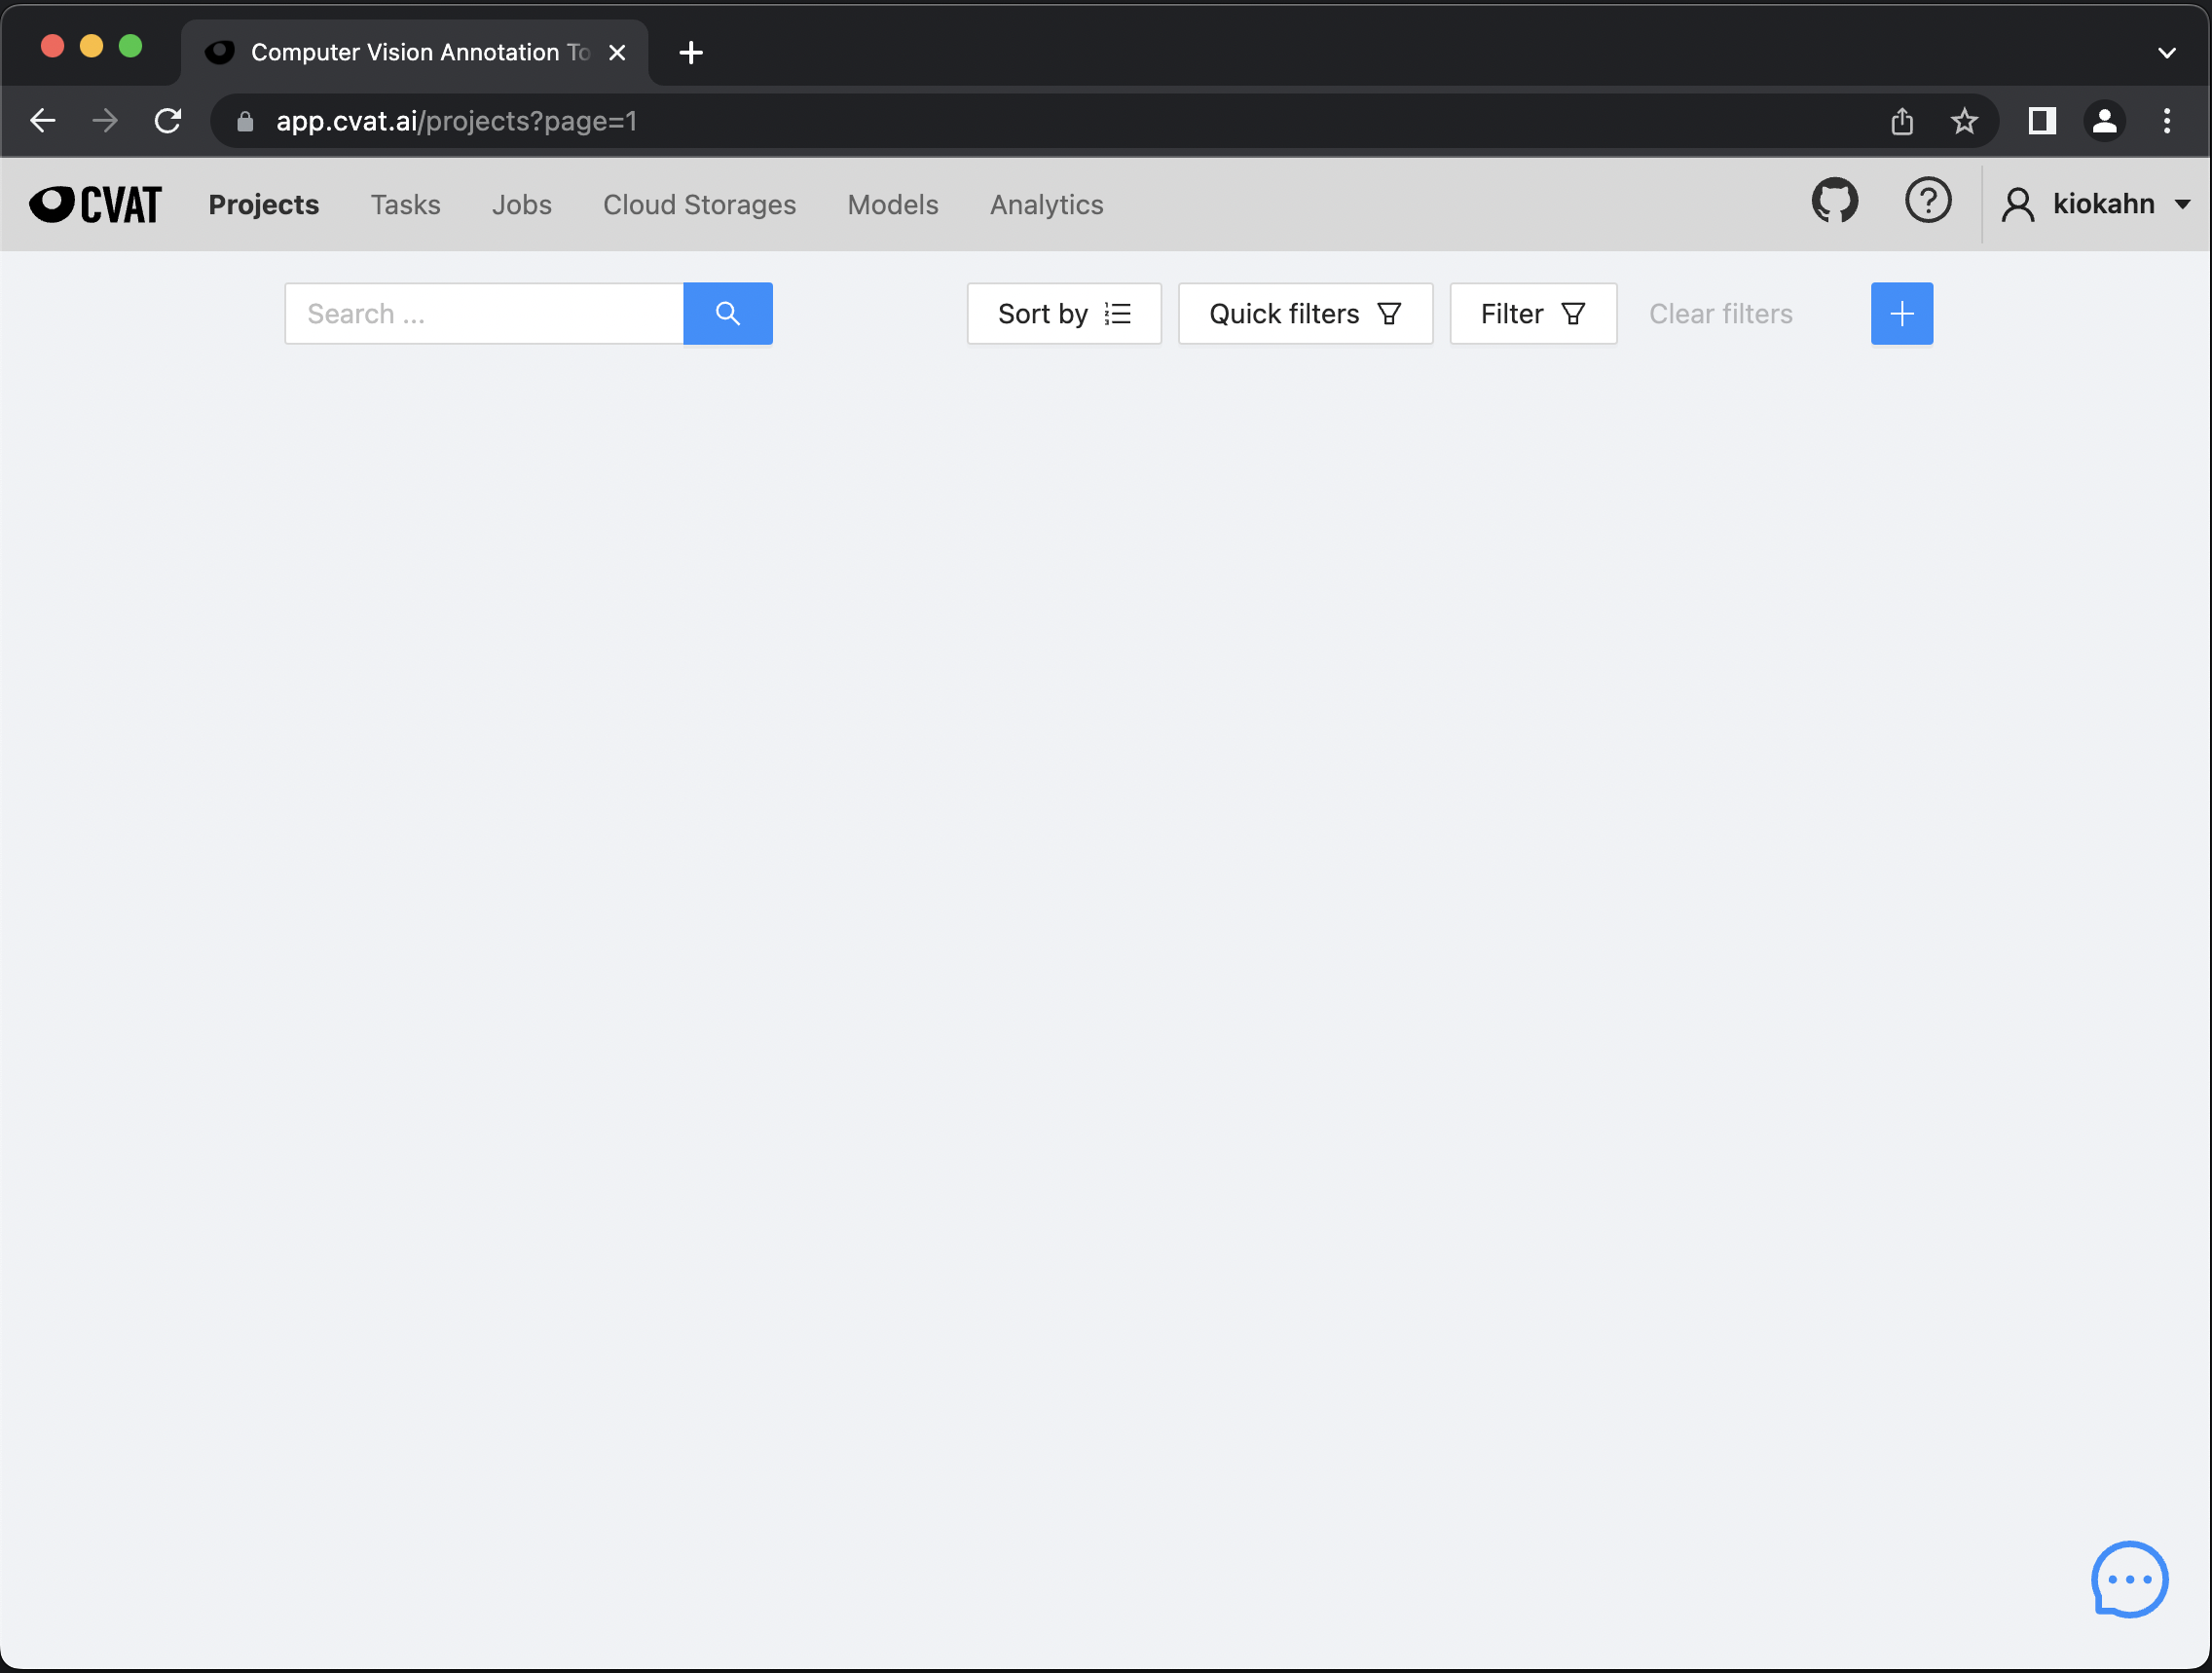Open the support chat bubble icon

tap(2128, 1579)
